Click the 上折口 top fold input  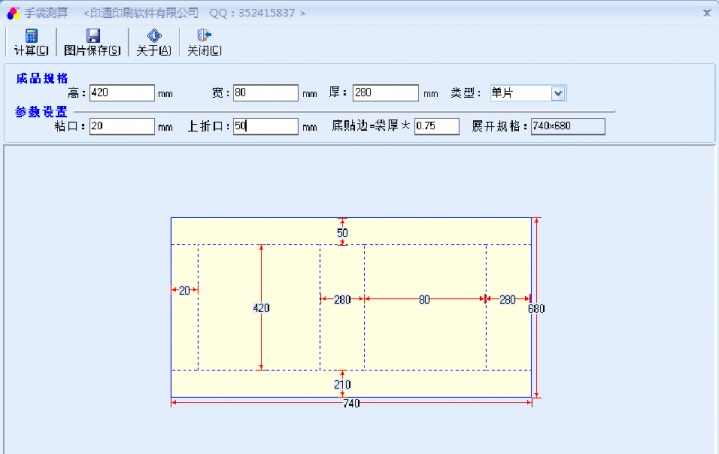(265, 127)
